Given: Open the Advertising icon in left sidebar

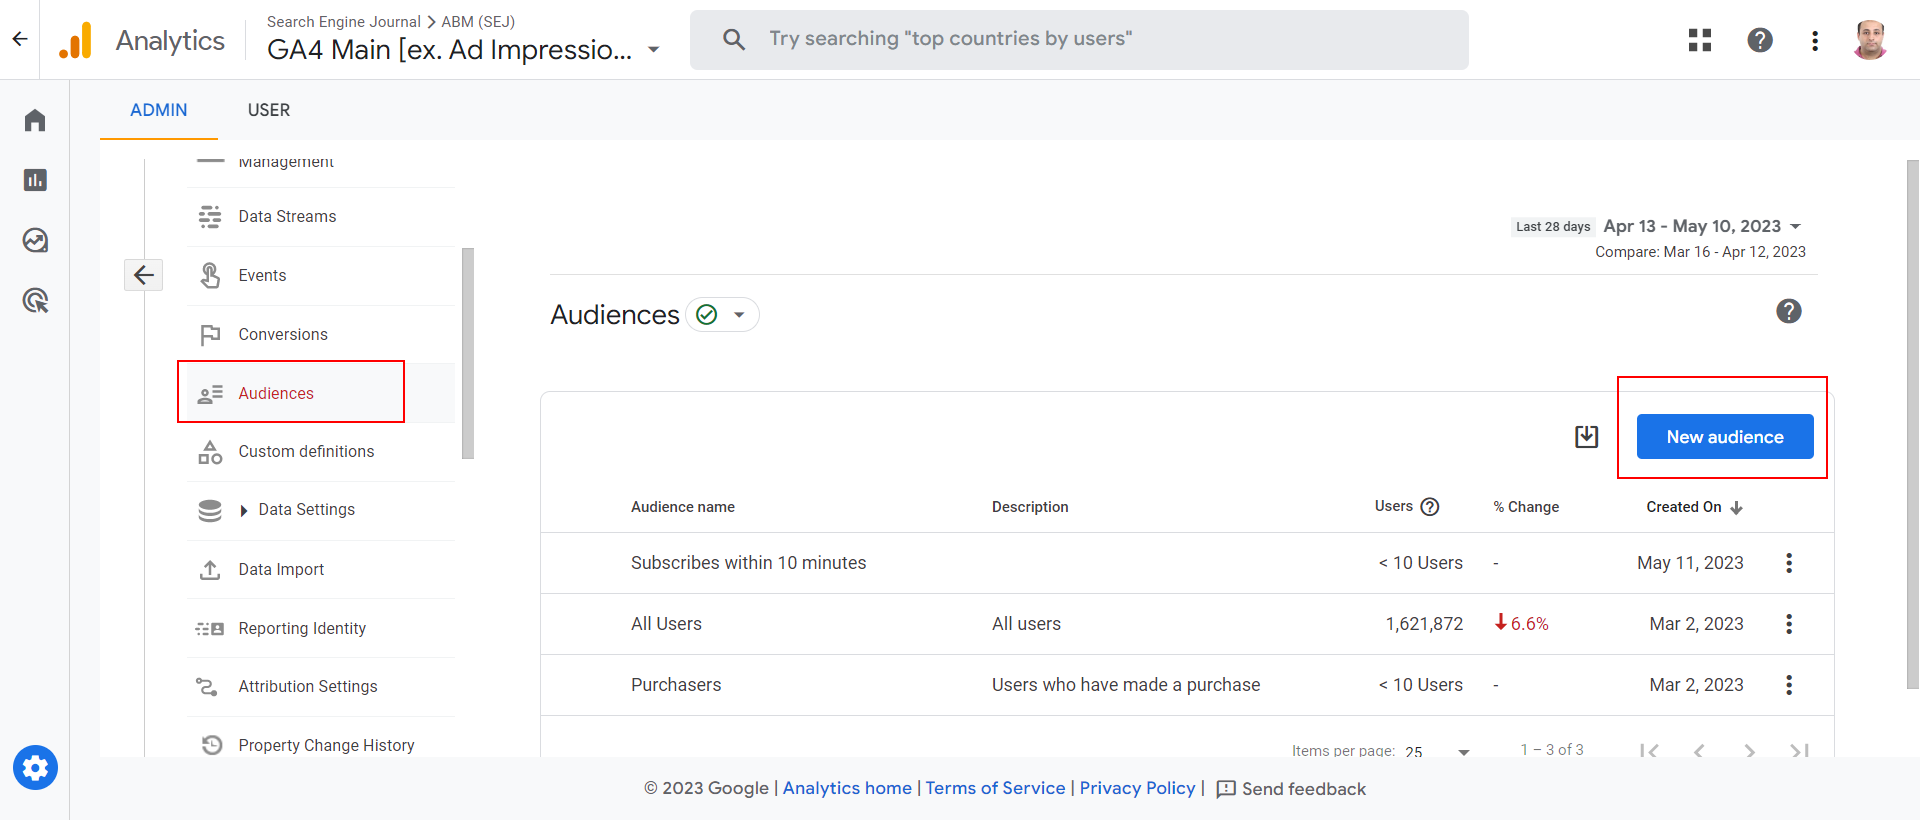Looking at the screenshot, I should click(35, 300).
